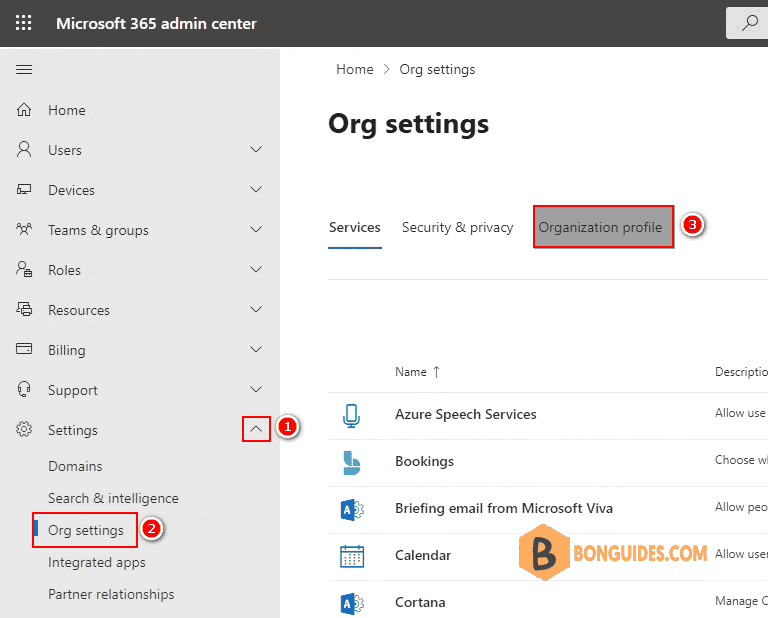Open Cortana service settings
The image size is (768, 618).
(x=420, y=602)
